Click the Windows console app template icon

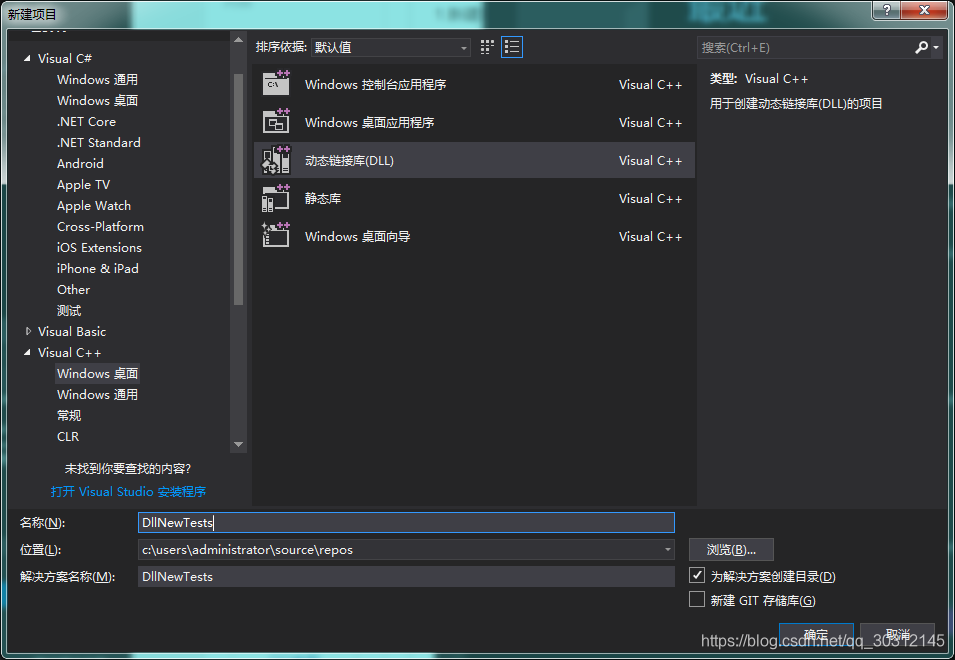coord(276,83)
